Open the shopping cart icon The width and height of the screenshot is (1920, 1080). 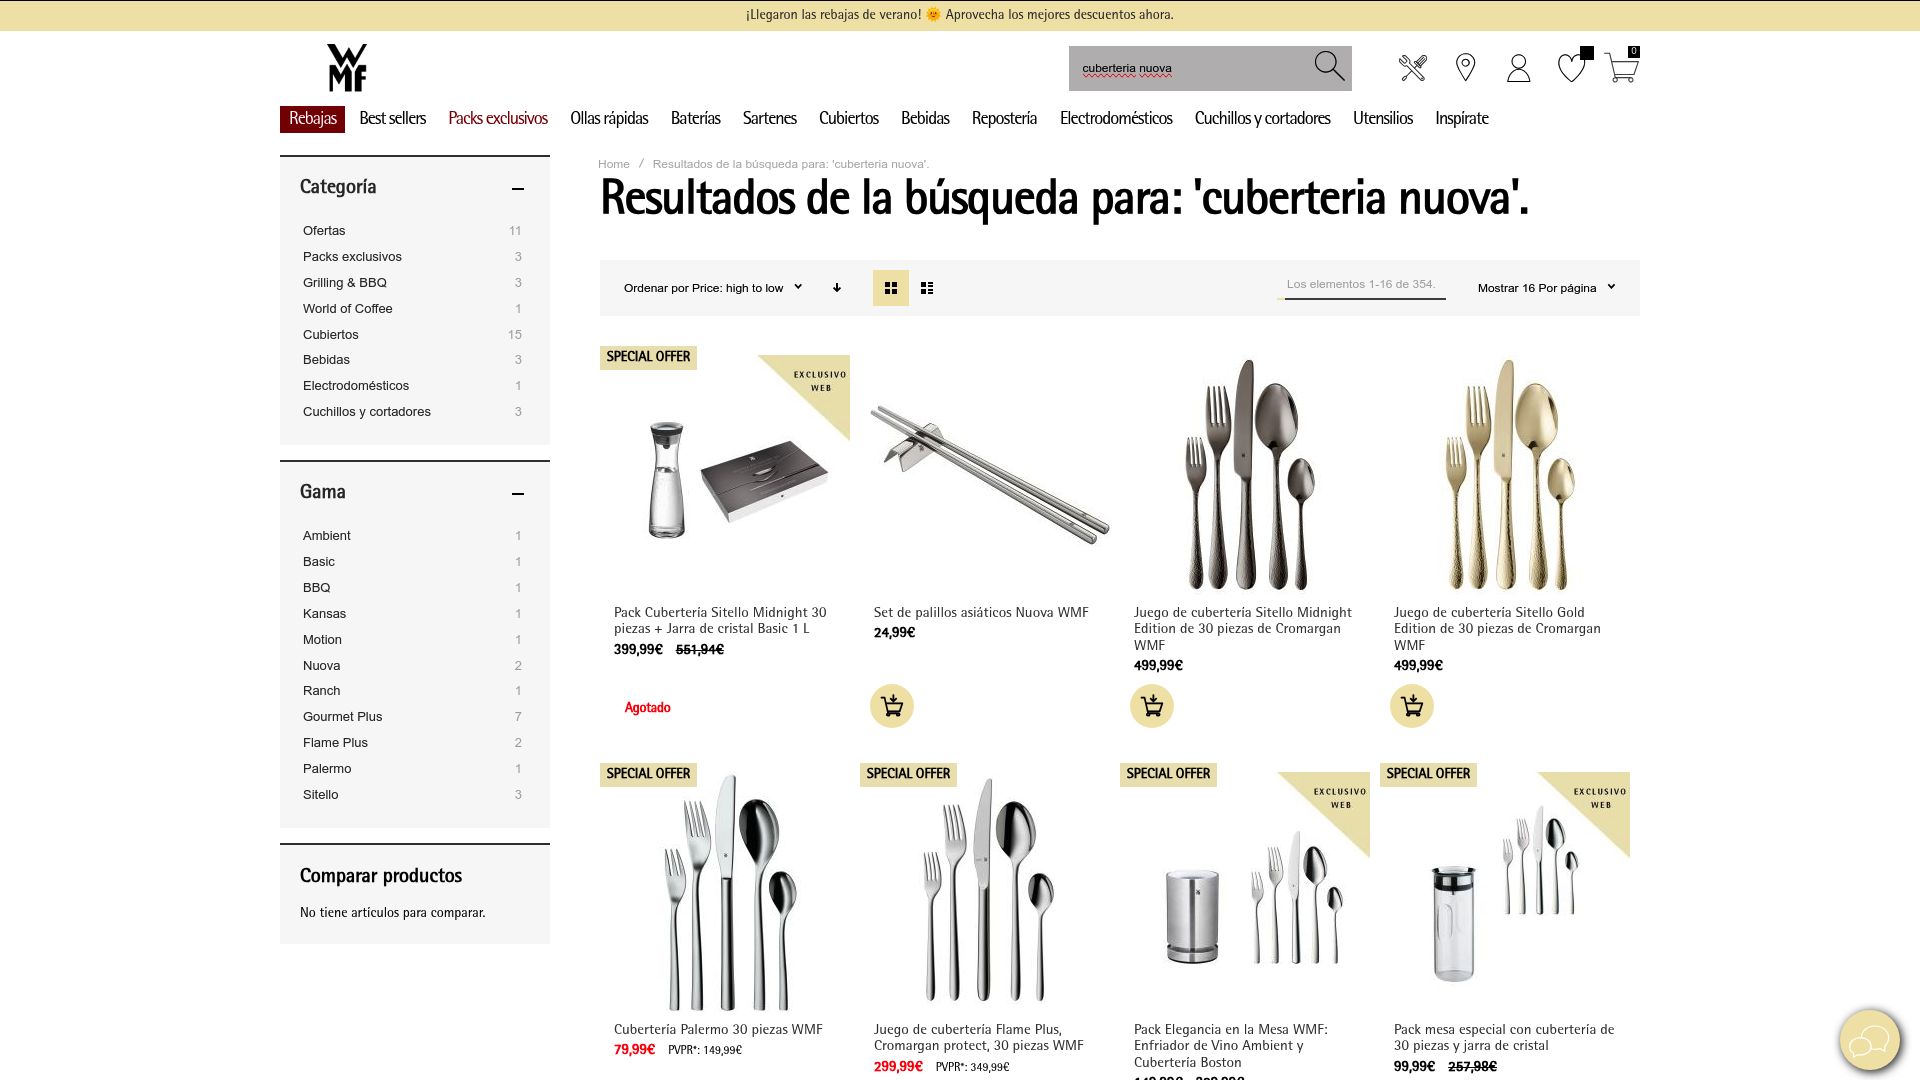1621,68
